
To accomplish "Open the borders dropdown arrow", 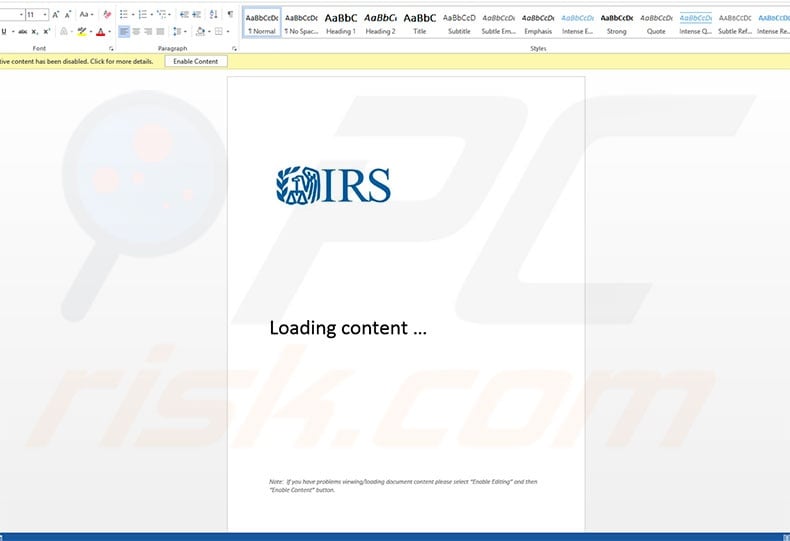I will [228, 32].
